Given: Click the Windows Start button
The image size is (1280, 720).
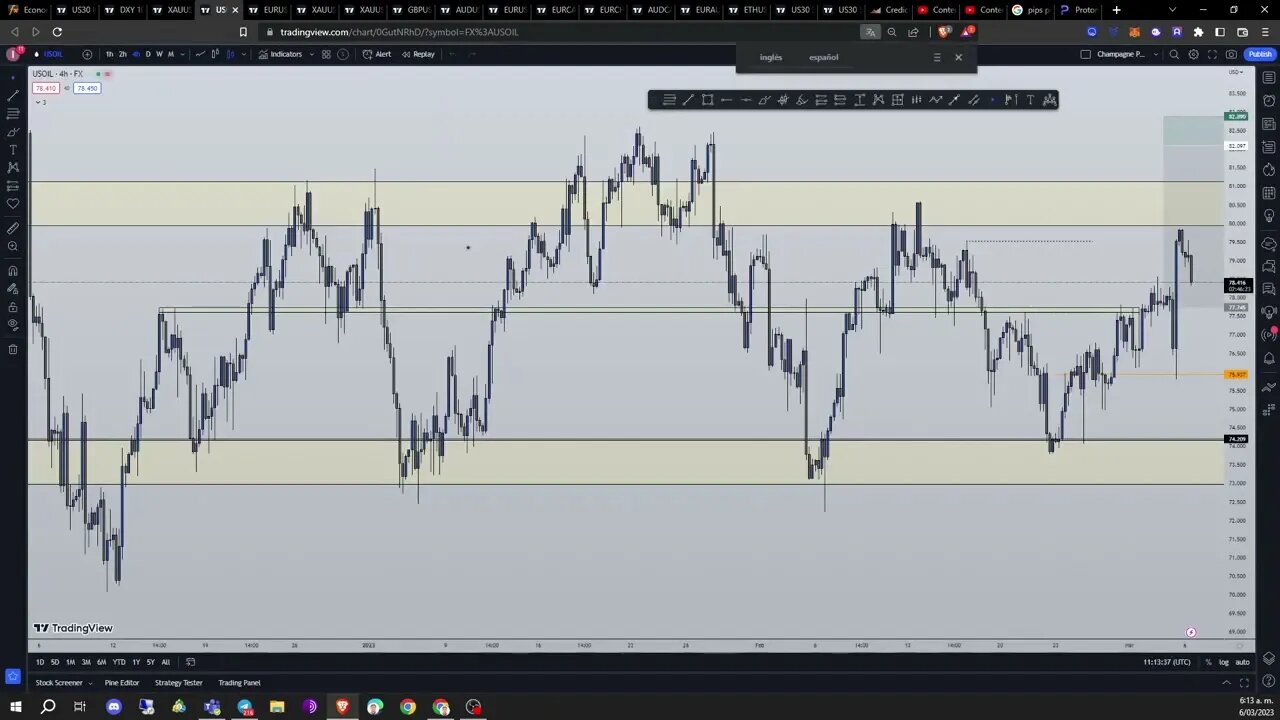Looking at the screenshot, I should coord(15,707).
